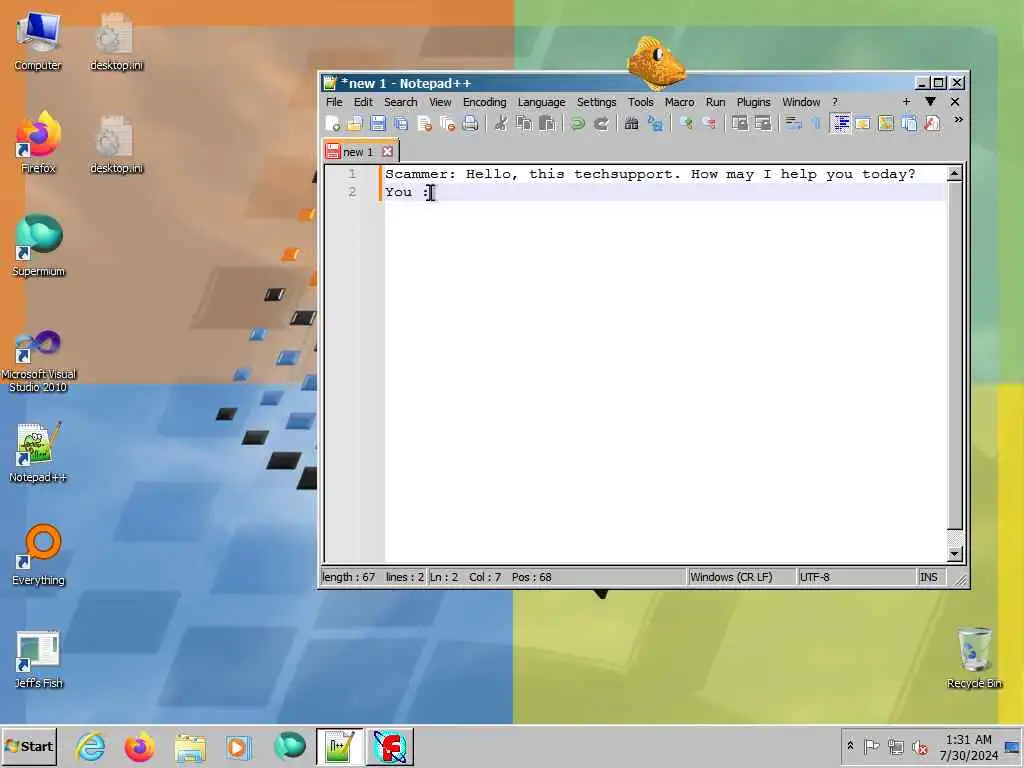Screen dimensions: 1024x768
Task: Click the New file toolbar icon
Action: pyautogui.click(x=332, y=123)
